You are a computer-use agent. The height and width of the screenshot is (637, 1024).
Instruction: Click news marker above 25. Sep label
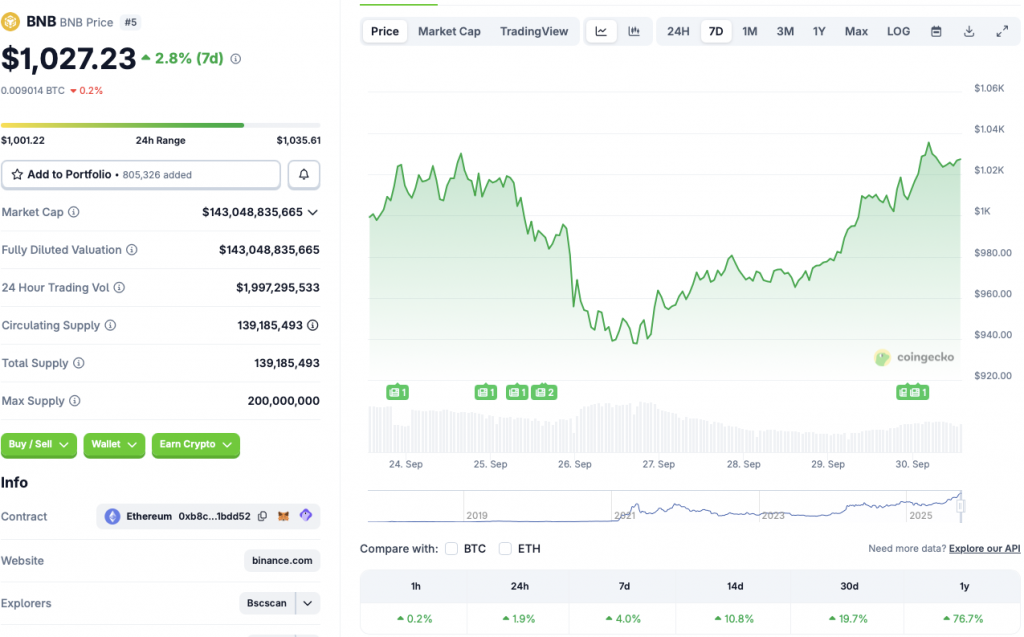pyautogui.click(x=485, y=392)
